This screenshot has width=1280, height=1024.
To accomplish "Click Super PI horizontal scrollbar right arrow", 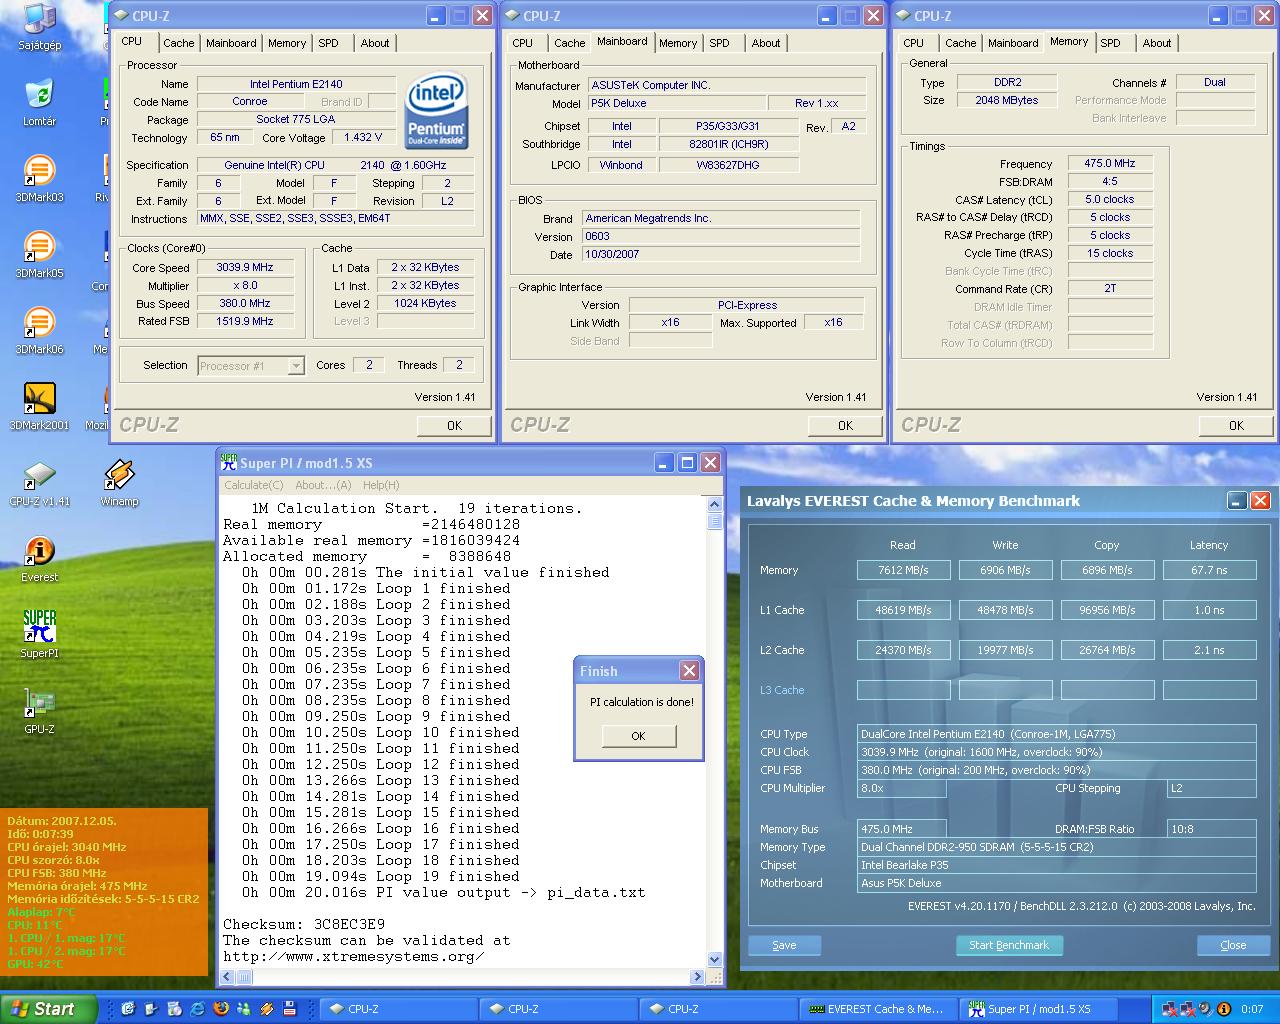I will point(698,976).
